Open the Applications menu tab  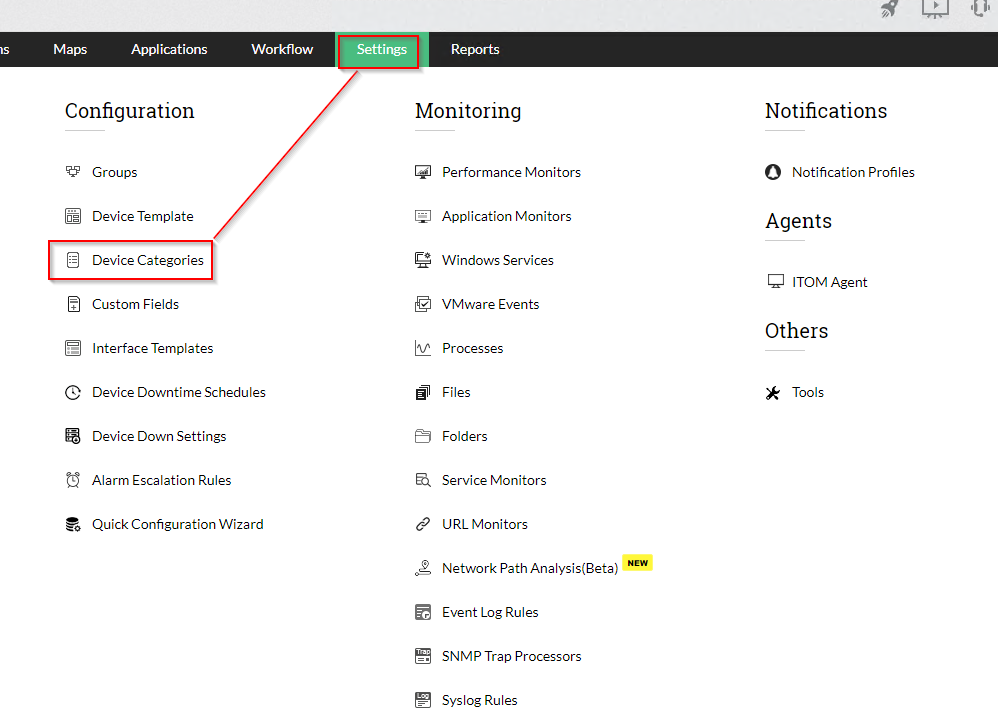click(x=169, y=49)
